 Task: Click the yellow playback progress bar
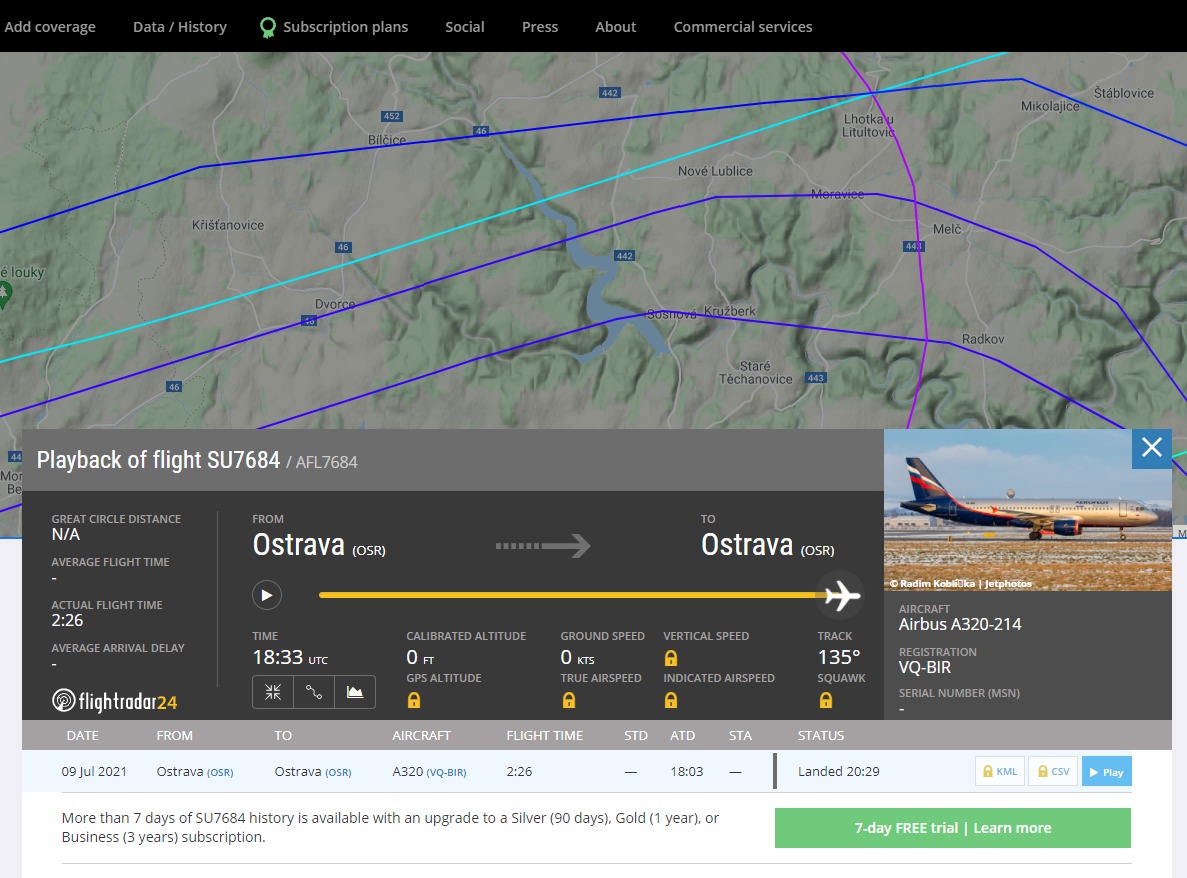click(x=572, y=595)
